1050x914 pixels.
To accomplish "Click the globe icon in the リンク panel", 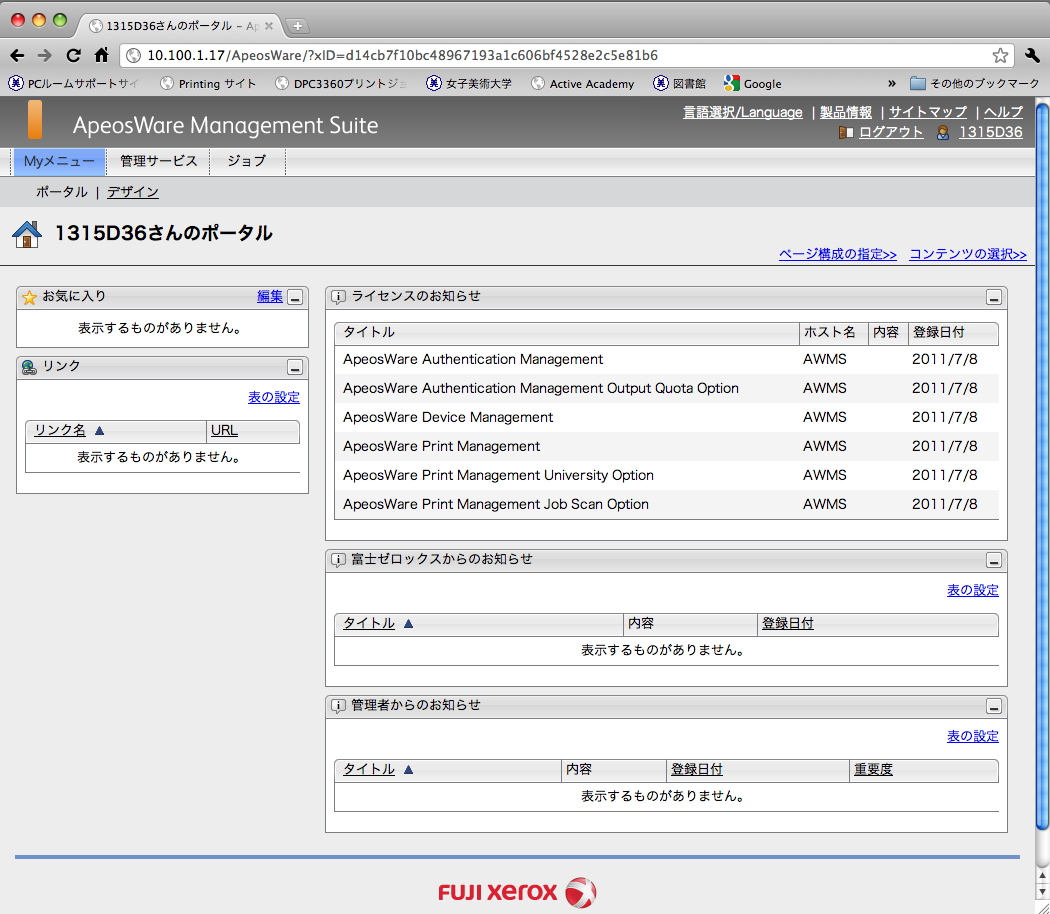I will point(29,367).
